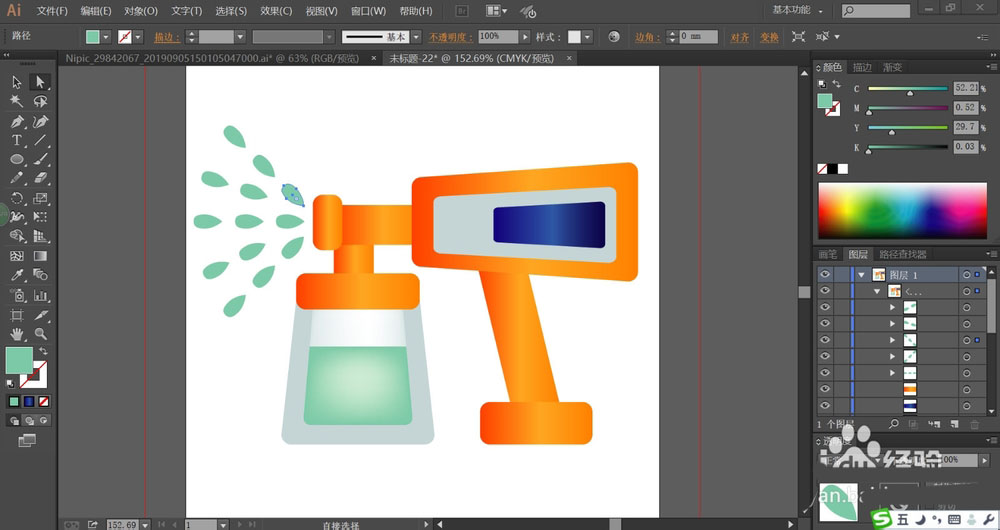Select the Pencil tool
This screenshot has width=1000, height=530.
point(17,179)
